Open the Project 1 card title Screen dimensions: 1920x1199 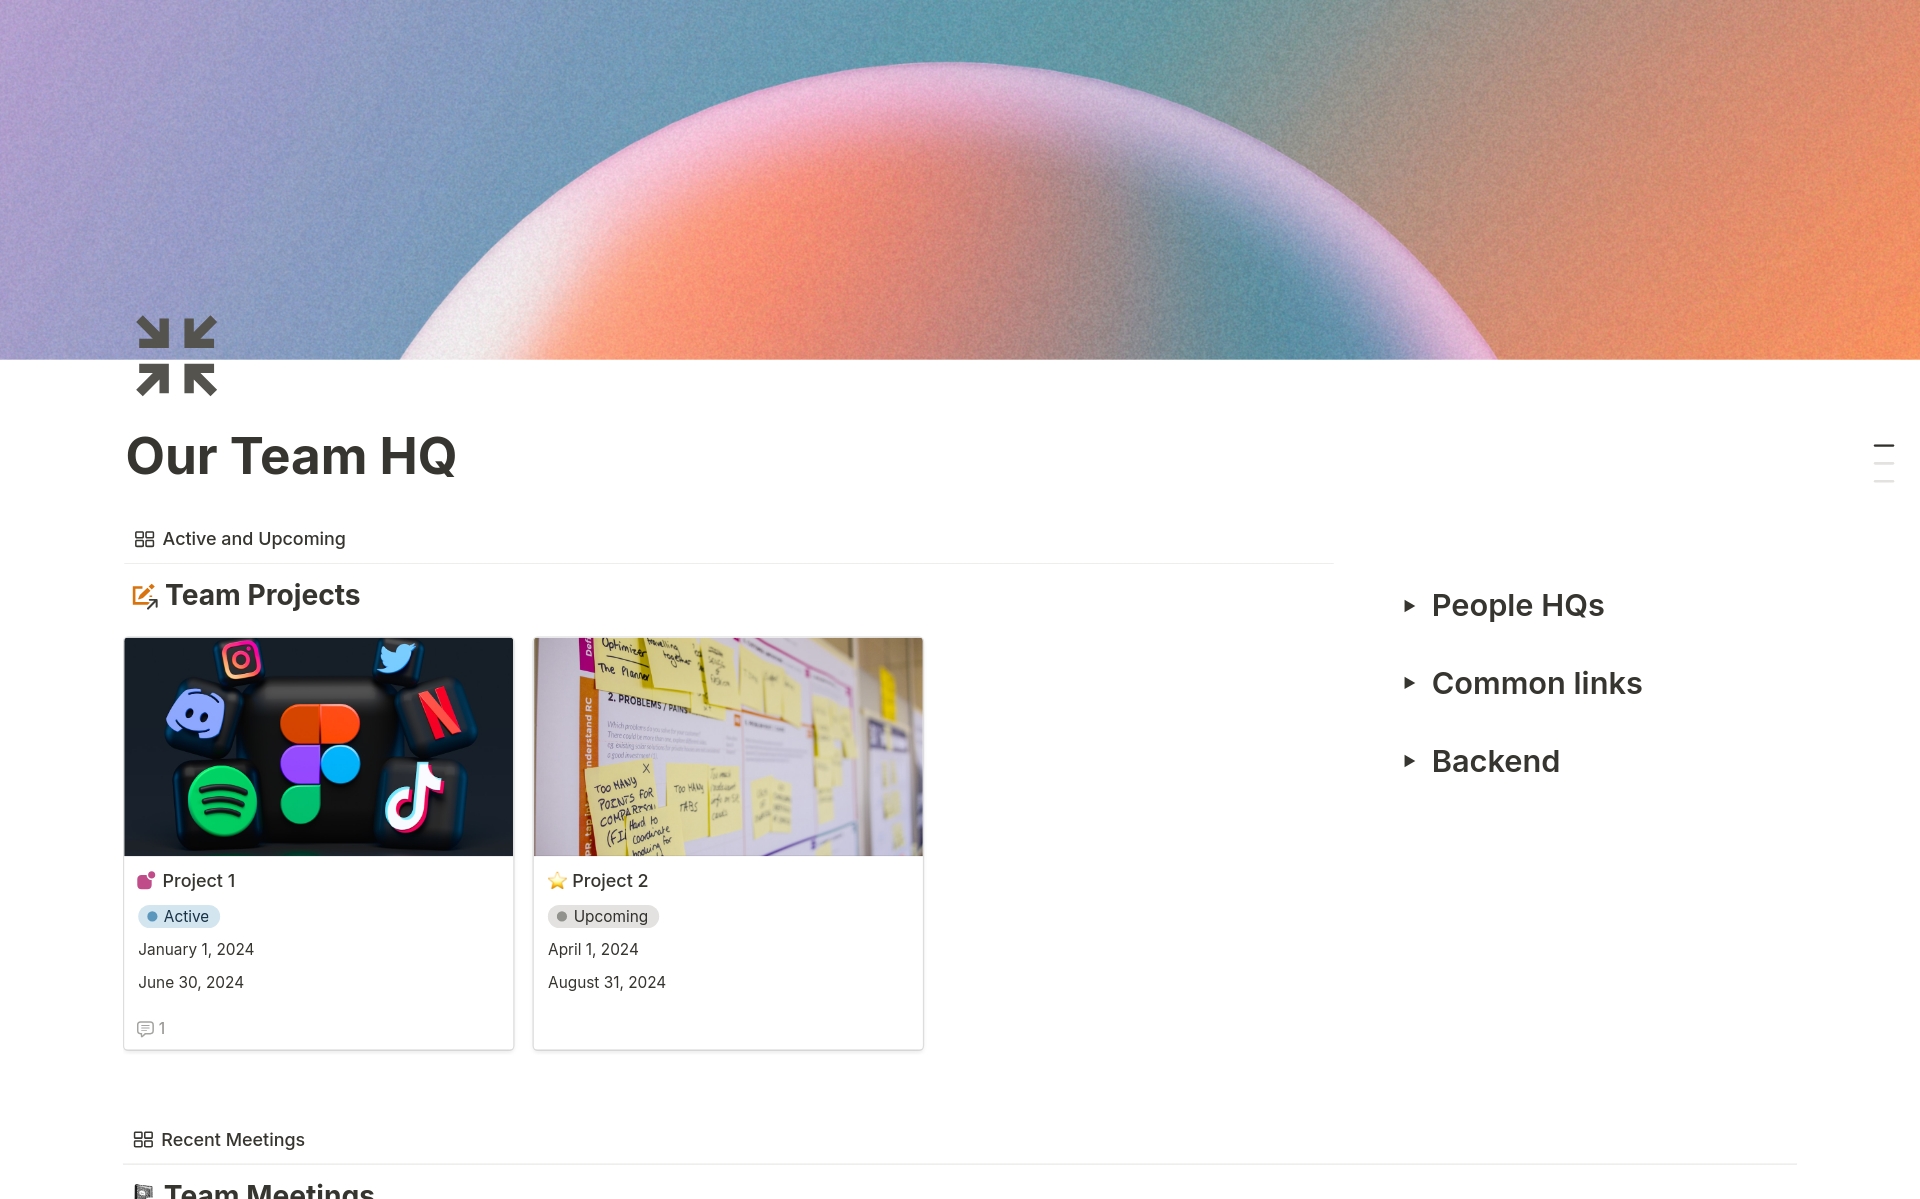coord(199,881)
